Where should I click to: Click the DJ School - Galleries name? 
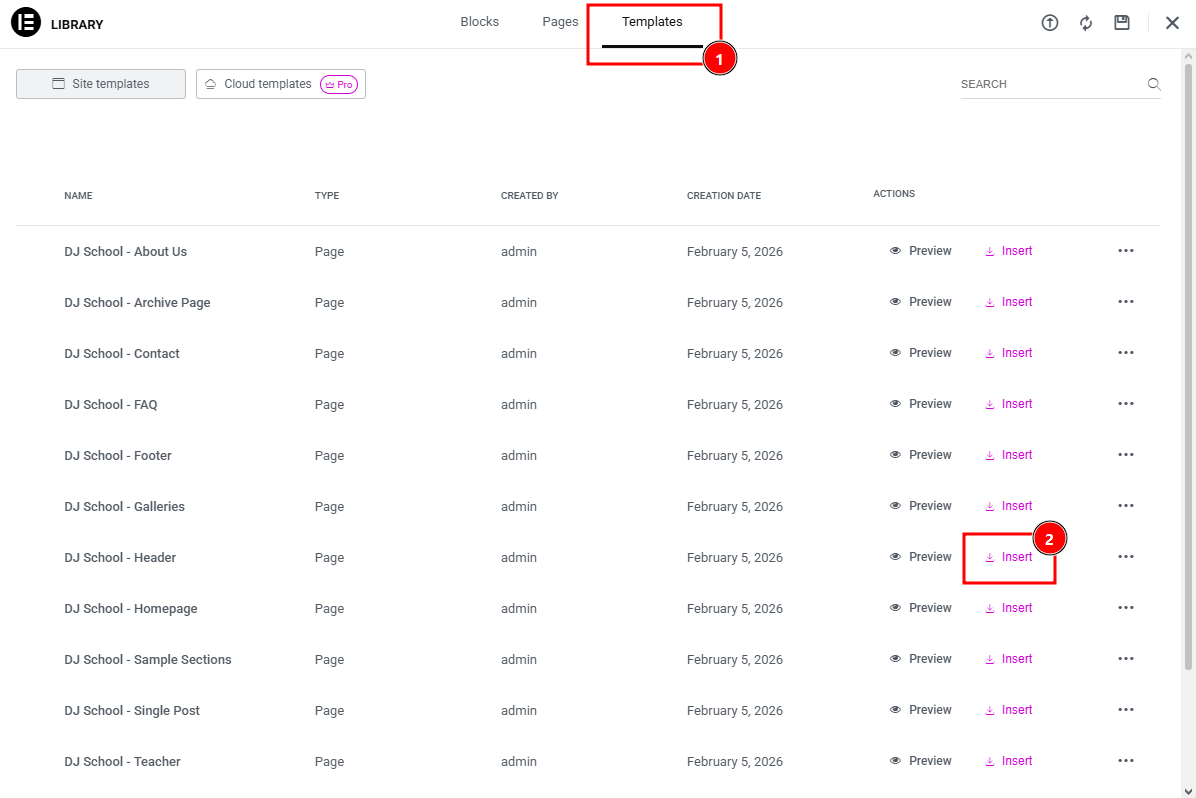click(124, 507)
